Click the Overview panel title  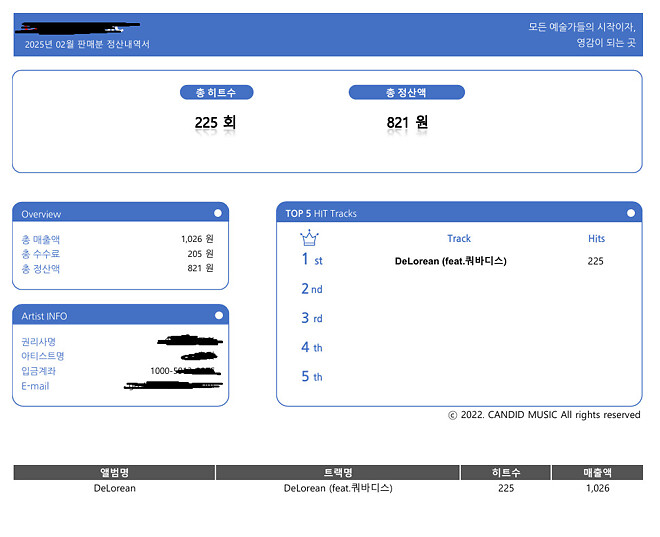(41, 214)
